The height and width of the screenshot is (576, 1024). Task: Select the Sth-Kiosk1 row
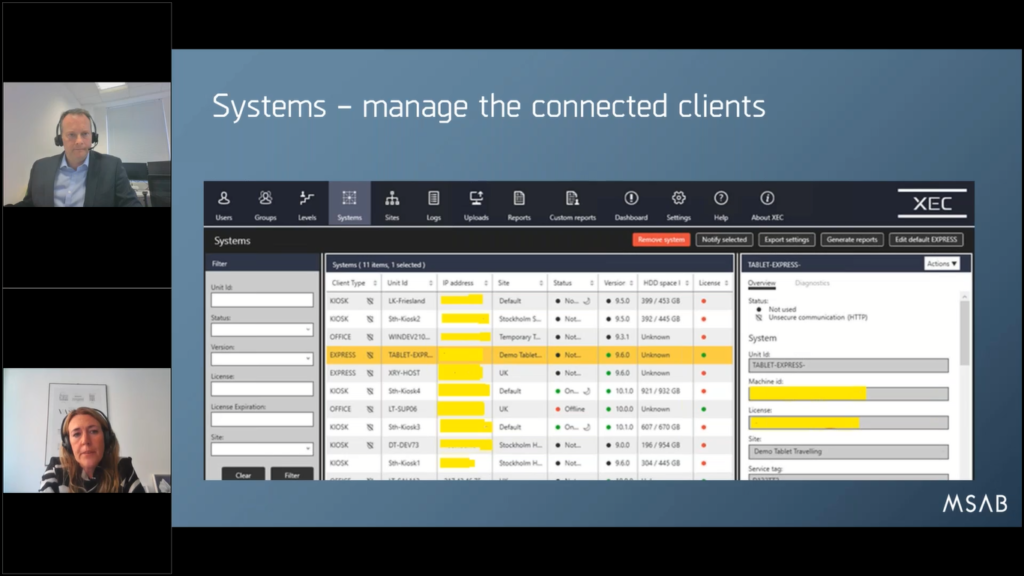coord(530,463)
